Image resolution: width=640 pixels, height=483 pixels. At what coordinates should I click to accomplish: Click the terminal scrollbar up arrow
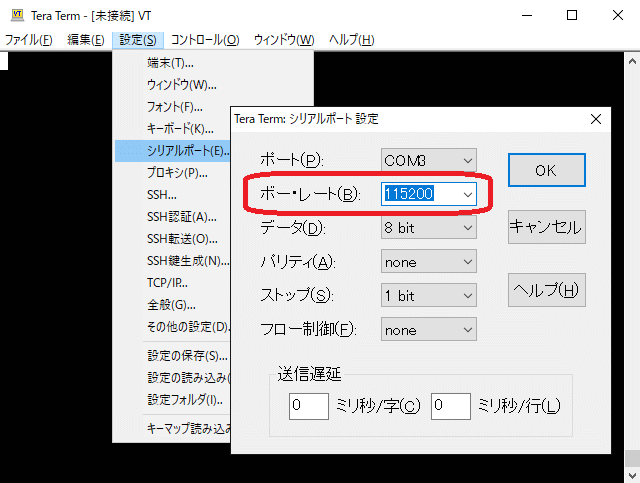point(632,62)
